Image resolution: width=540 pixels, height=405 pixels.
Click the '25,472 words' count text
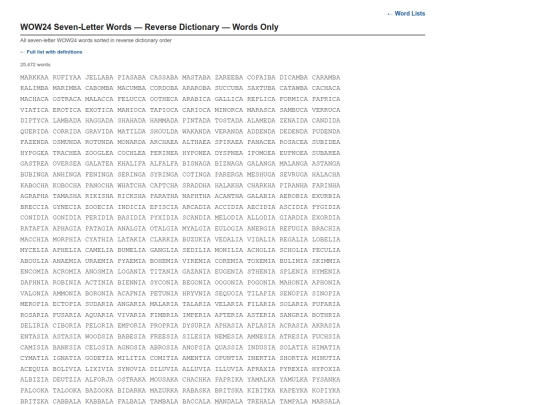point(35,65)
